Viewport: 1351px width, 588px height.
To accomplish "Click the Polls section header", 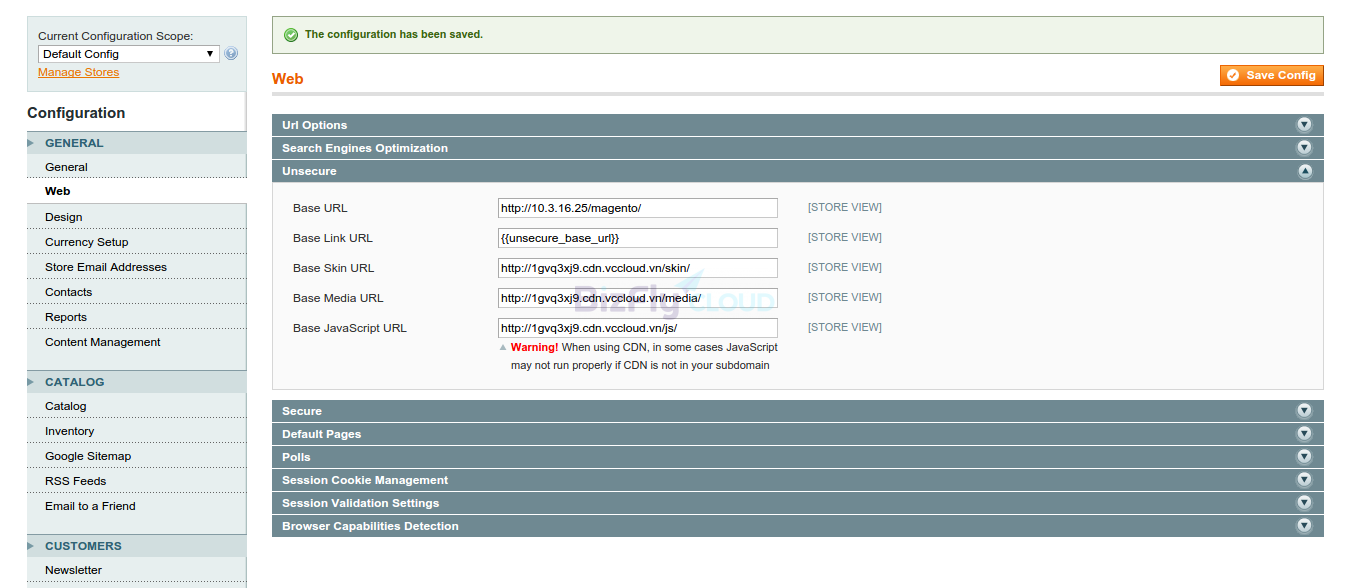I will pos(797,457).
